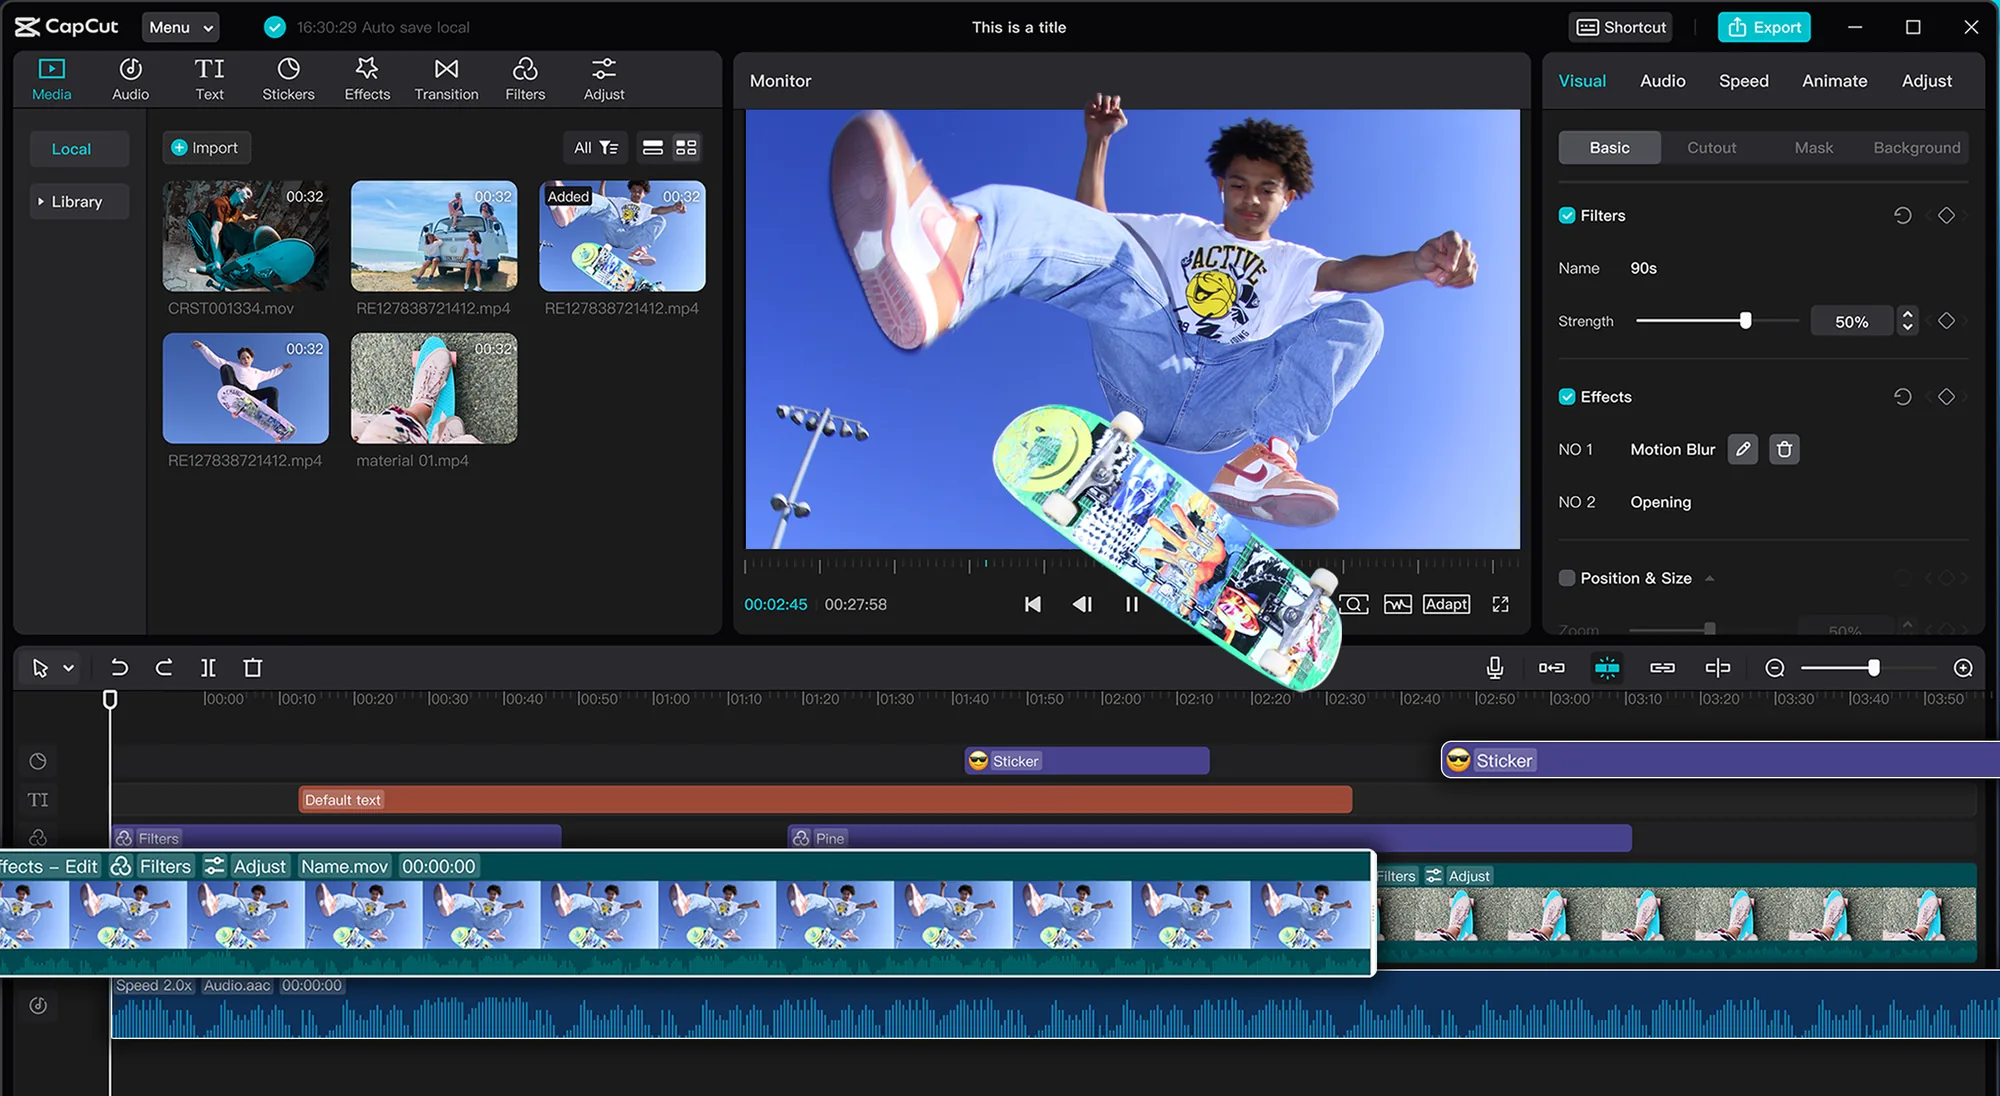
Task: Click the Import button
Action: (x=205, y=148)
